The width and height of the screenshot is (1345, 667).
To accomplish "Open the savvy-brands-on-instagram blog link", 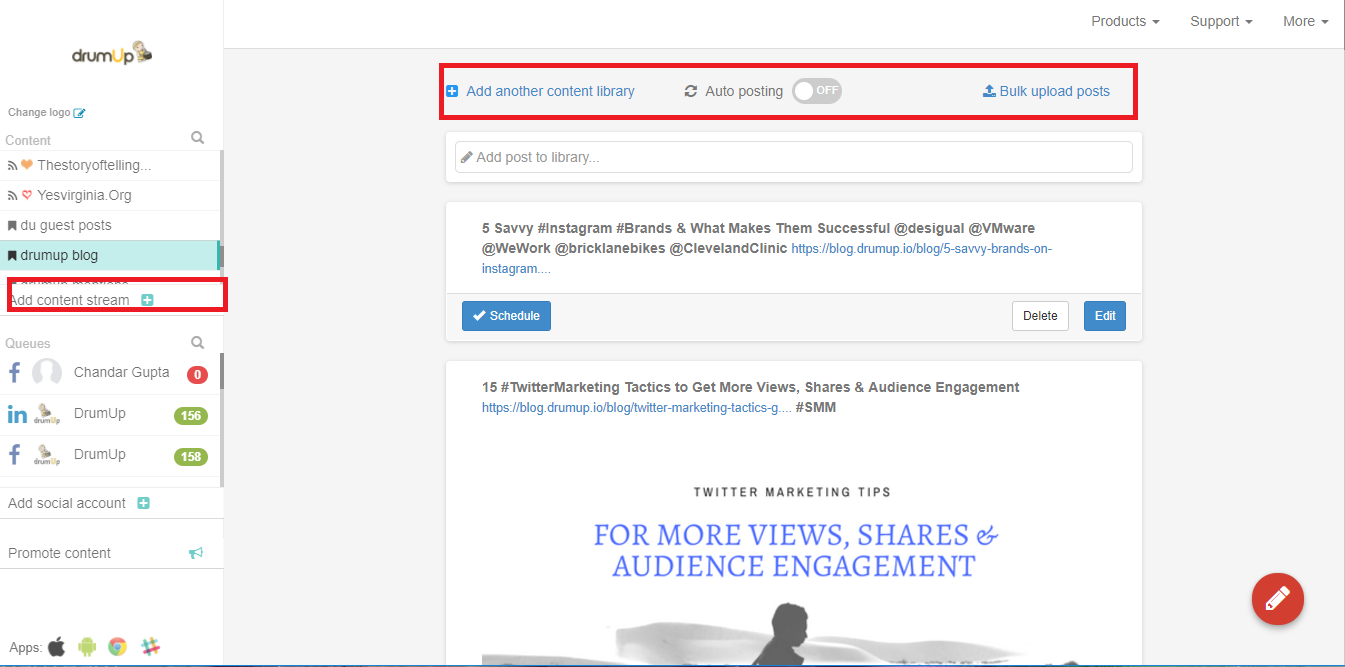I will pos(767,259).
